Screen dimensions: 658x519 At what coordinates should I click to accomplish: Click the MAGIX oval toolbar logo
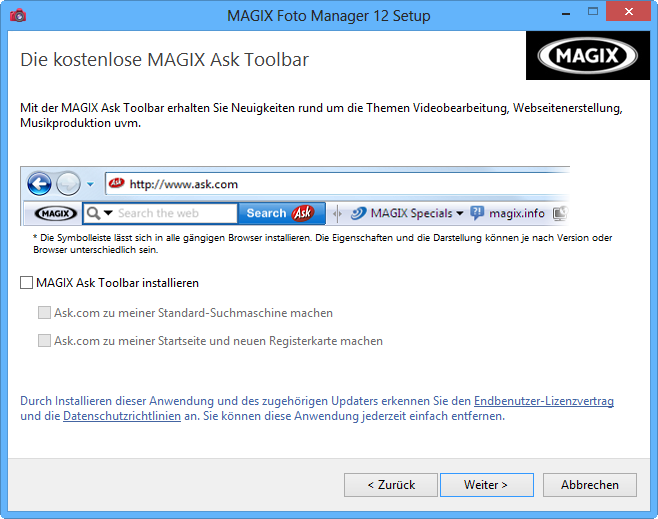(x=55, y=213)
